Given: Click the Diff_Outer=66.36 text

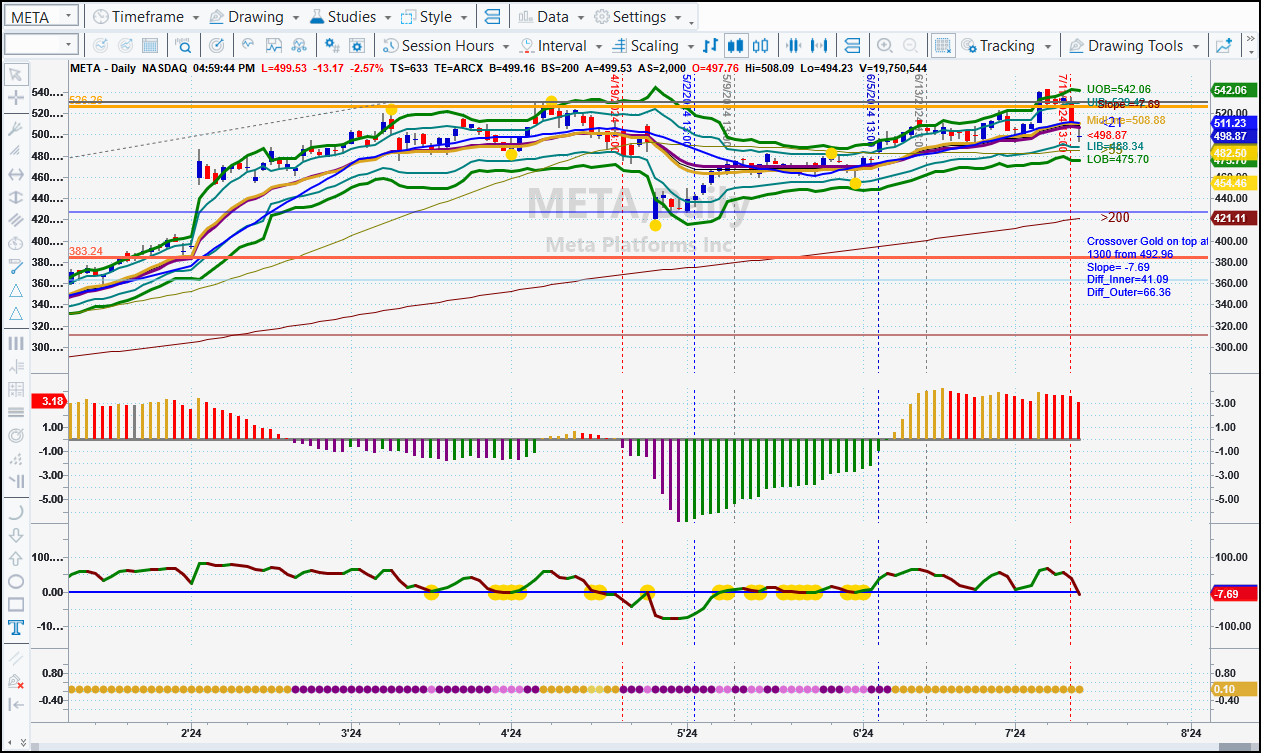Looking at the screenshot, I should point(1129,292).
